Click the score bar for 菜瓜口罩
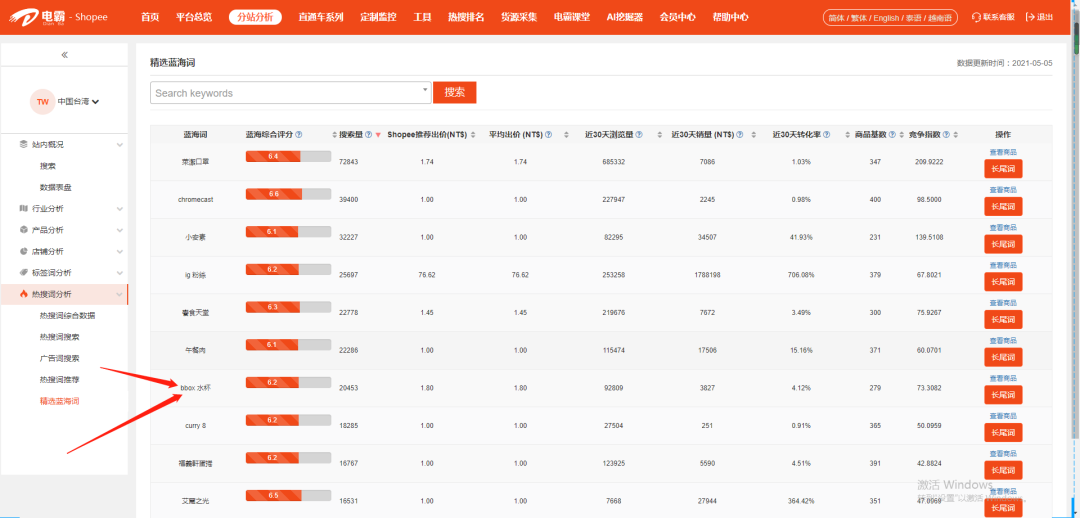Viewport: 1080px width, 518px height. (288, 156)
